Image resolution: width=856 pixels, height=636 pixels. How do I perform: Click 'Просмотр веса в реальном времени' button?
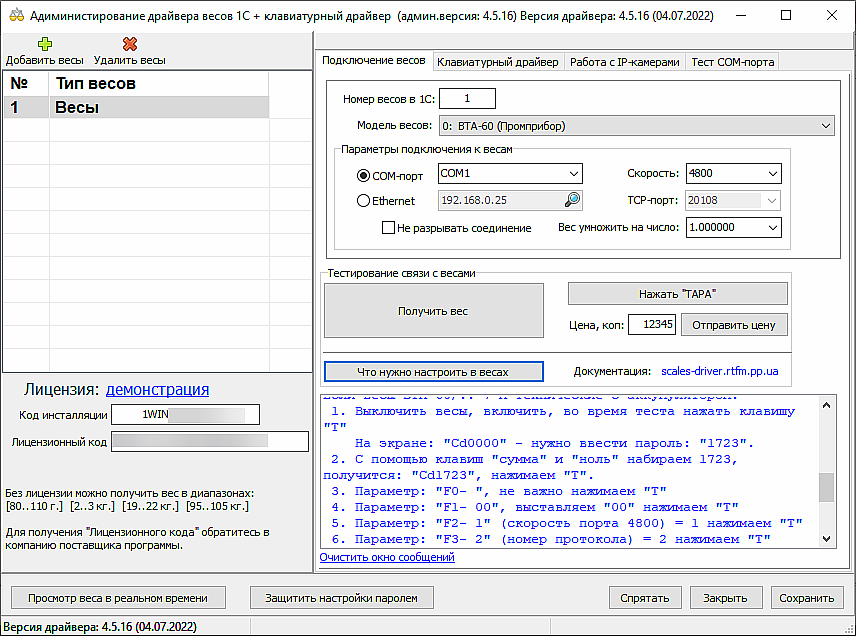point(118,598)
